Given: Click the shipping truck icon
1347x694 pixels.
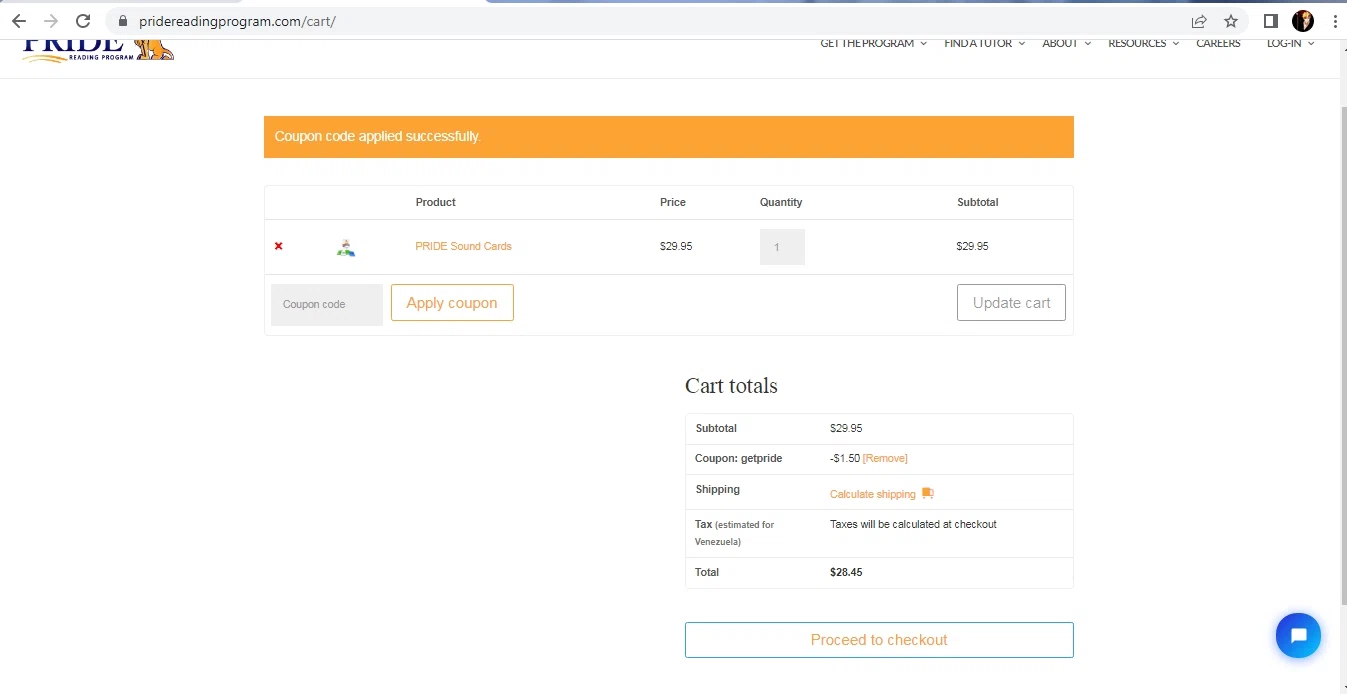Looking at the screenshot, I should (x=928, y=493).
